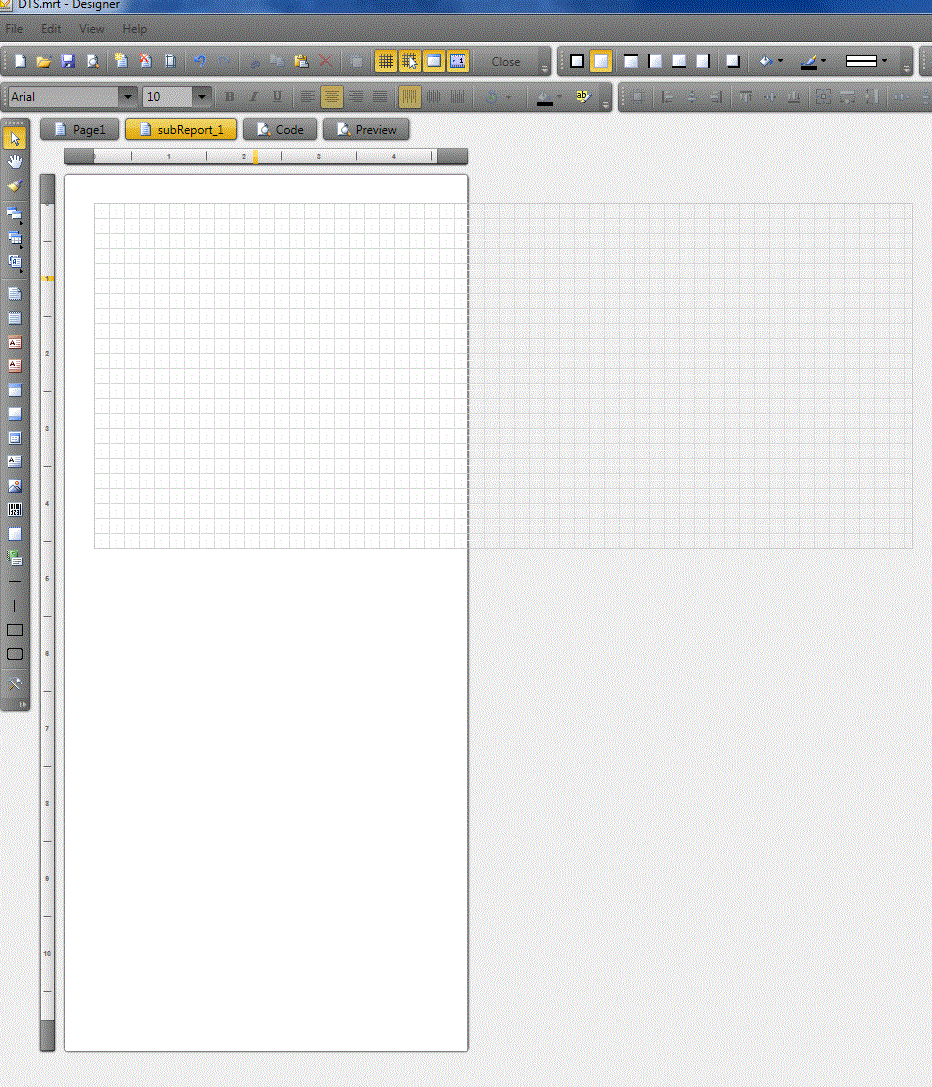Open print preview magnifier icon in toolbar
The height and width of the screenshot is (1087, 932).
pyautogui.click(x=92, y=62)
